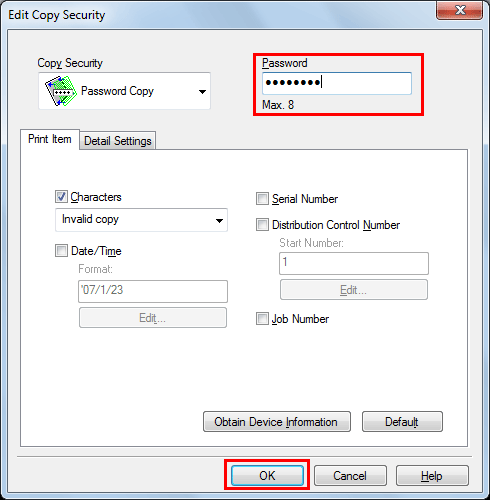Click Obtain Device Information button
490x500 pixels.
(x=277, y=422)
